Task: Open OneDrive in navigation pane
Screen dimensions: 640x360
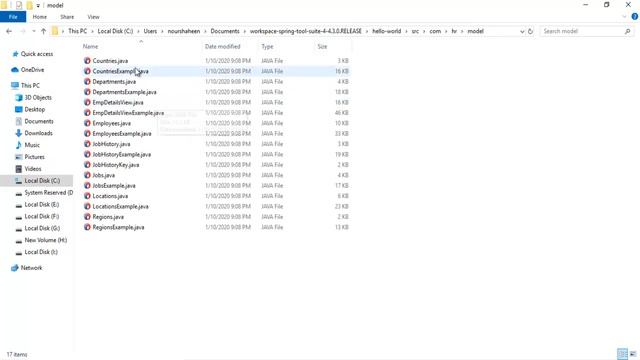Action: coord(32,70)
